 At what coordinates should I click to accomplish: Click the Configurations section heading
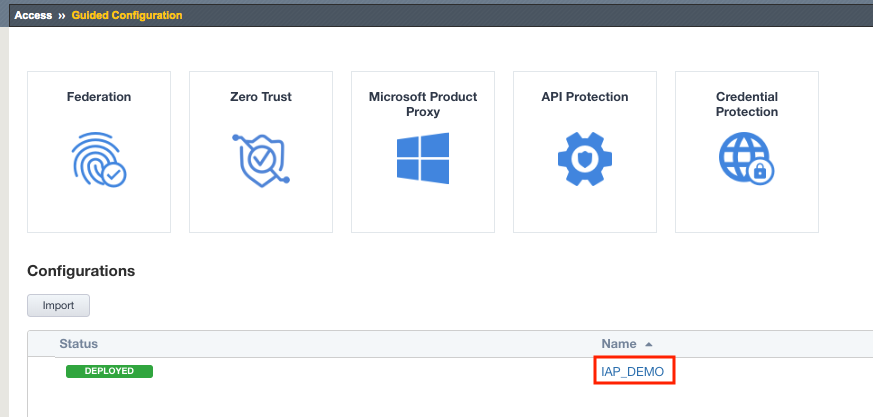[x=81, y=271]
